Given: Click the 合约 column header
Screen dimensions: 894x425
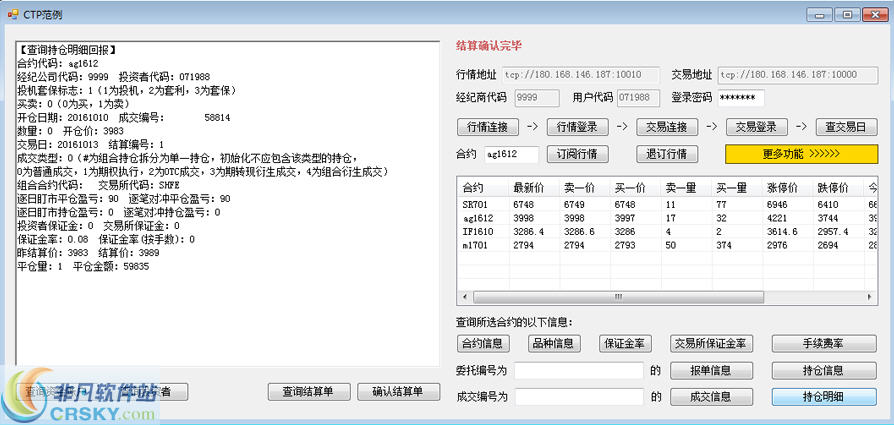Looking at the screenshot, I should click(483, 188).
